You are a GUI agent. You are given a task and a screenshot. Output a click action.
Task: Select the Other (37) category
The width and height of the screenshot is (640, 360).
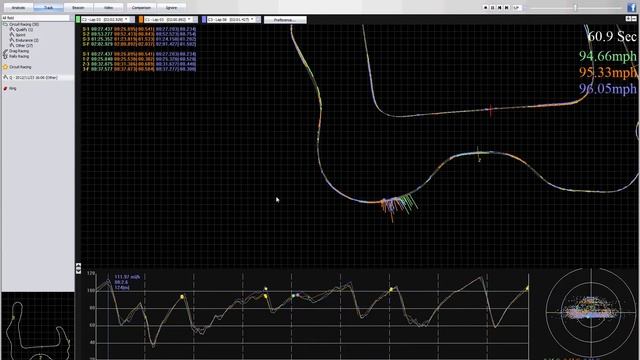(x=24, y=45)
